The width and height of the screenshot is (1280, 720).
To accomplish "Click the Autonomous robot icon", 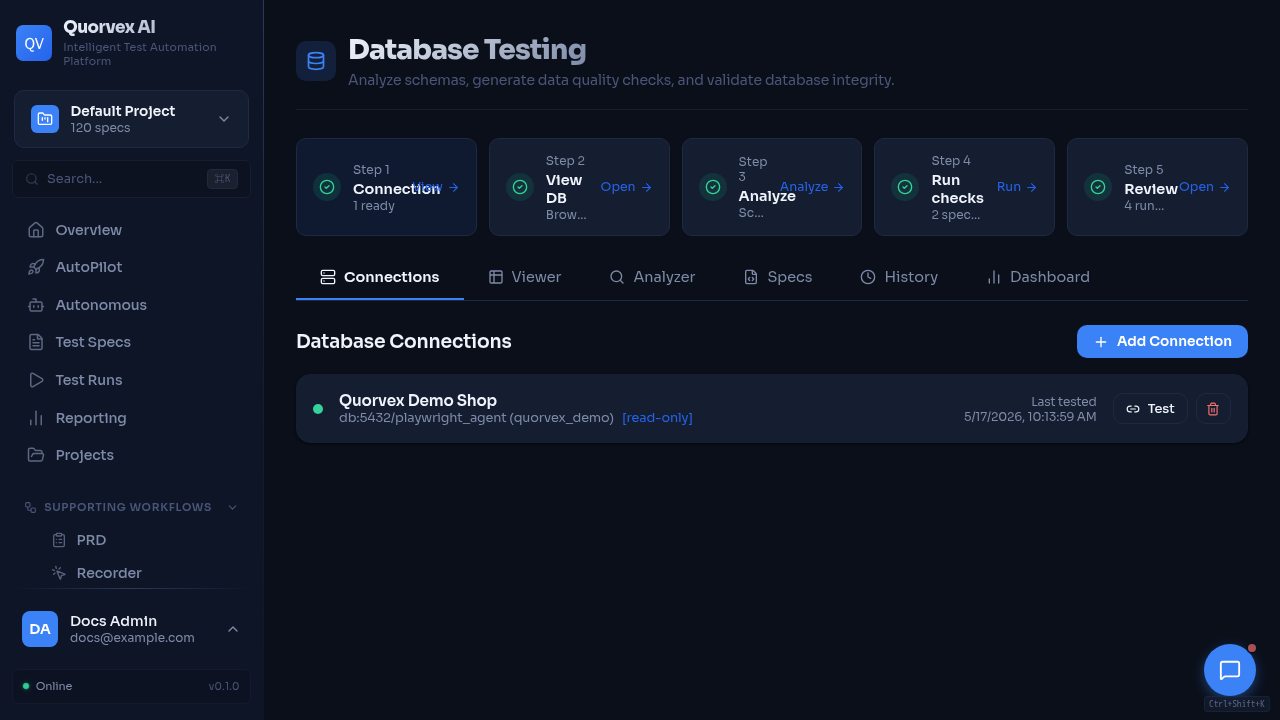I will click(x=36, y=305).
